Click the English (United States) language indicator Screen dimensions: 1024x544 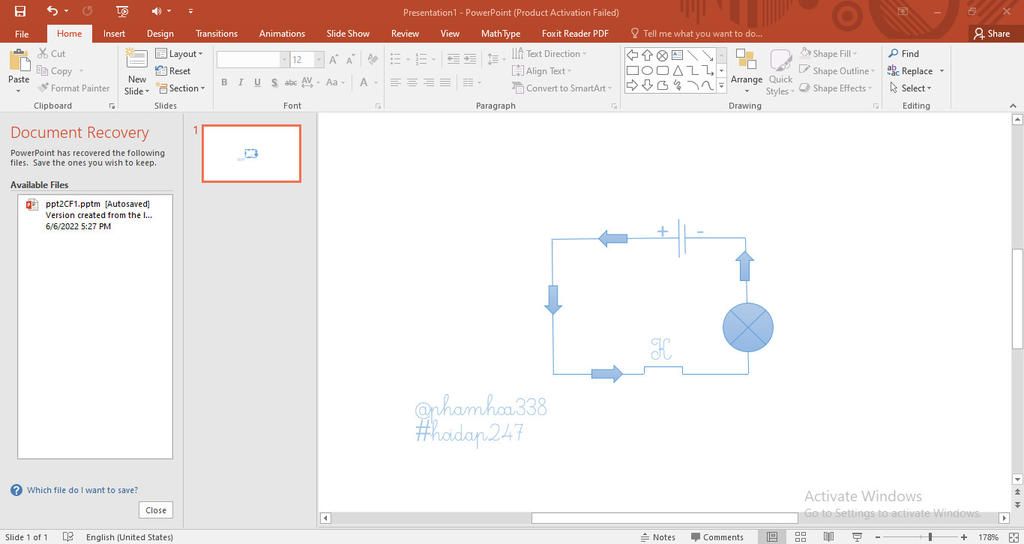pyautogui.click(x=129, y=537)
